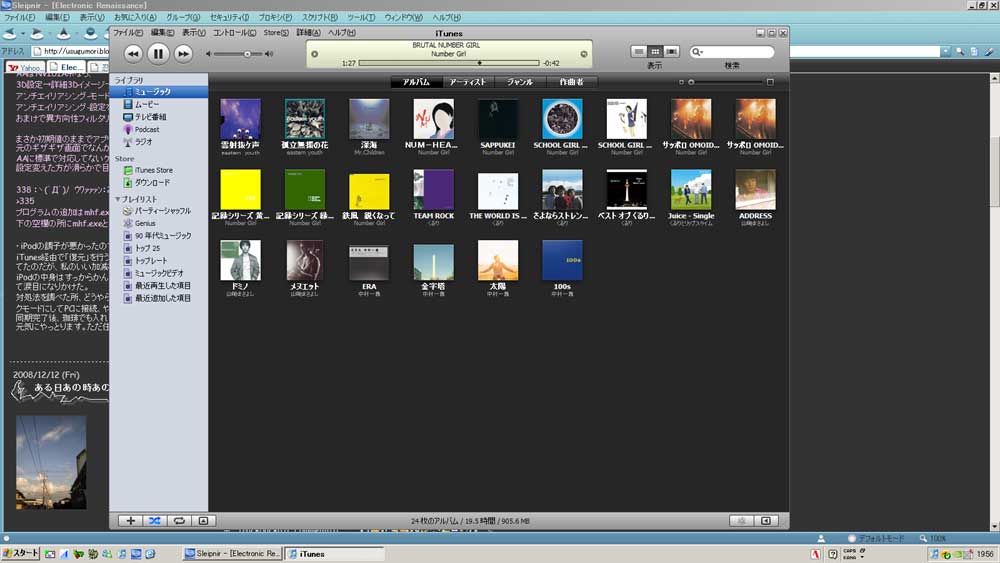Open the search magnifier options dropdown
The height and width of the screenshot is (563, 1000).
696,52
